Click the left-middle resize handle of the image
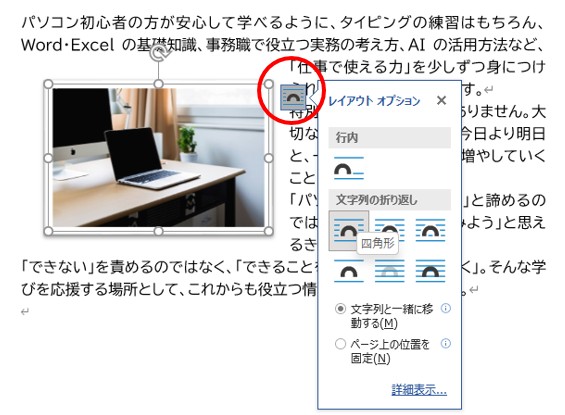This screenshot has width=565, height=415. point(48,158)
